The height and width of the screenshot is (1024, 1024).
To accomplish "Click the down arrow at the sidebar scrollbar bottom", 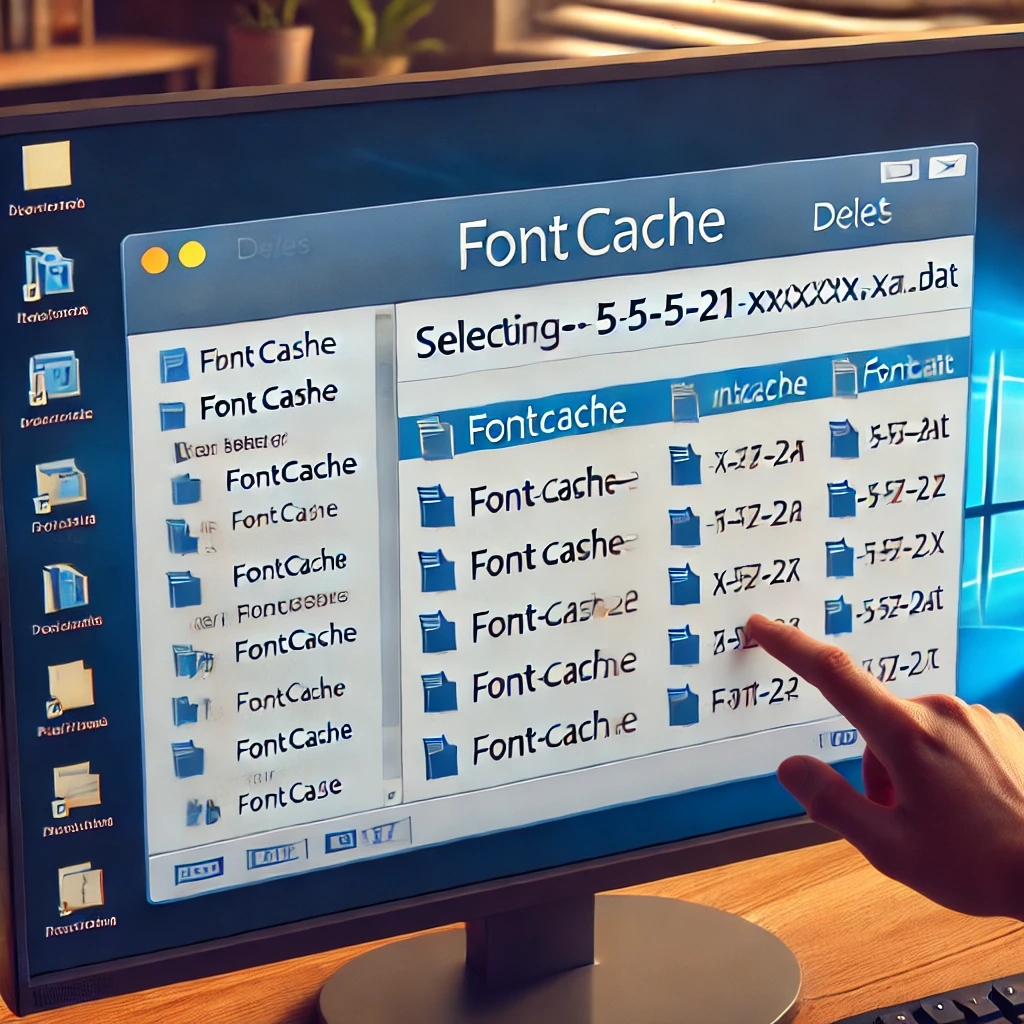I will pos(391,795).
